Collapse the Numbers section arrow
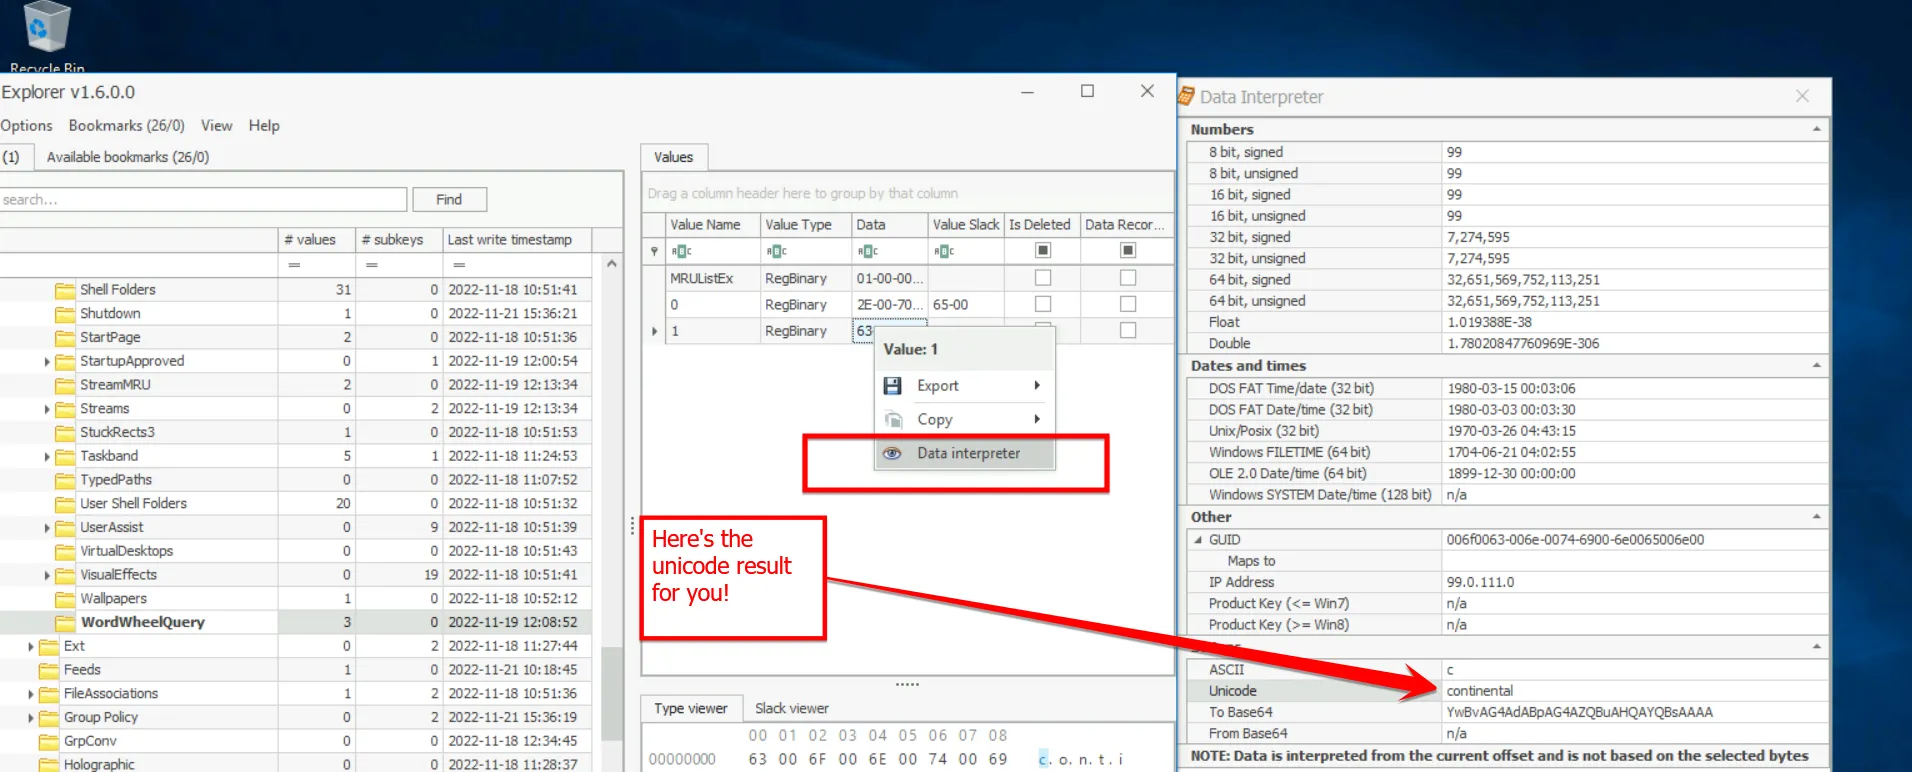The width and height of the screenshot is (1912, 772). 1816,130
